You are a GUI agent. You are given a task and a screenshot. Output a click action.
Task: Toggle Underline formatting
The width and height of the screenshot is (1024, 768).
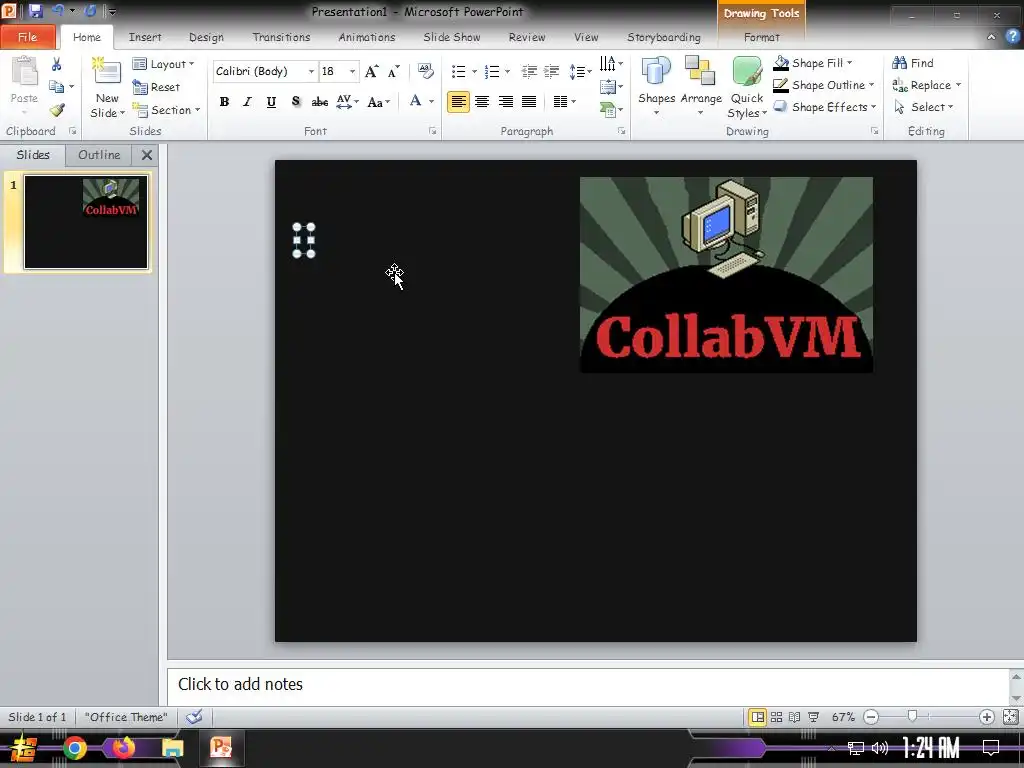click(271, 102)
